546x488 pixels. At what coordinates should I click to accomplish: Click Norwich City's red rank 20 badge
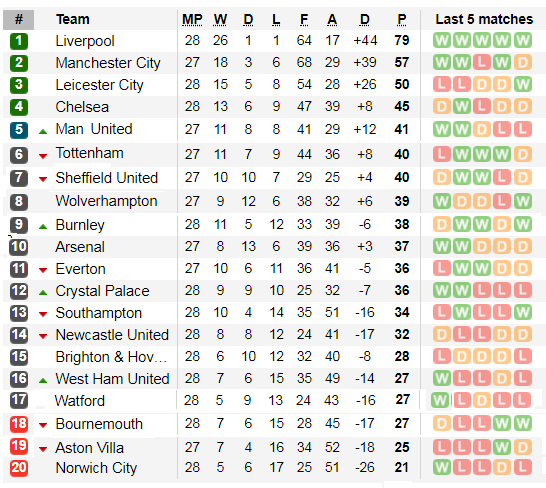tap(19, 468)
